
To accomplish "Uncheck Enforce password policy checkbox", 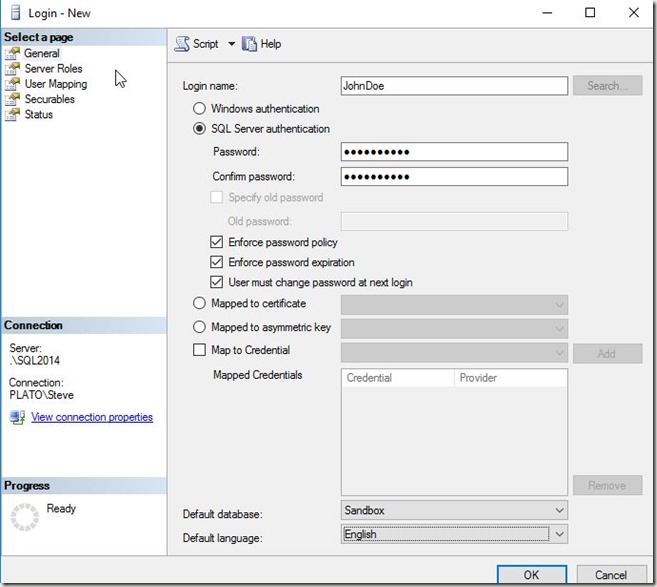I will [217, 242].
